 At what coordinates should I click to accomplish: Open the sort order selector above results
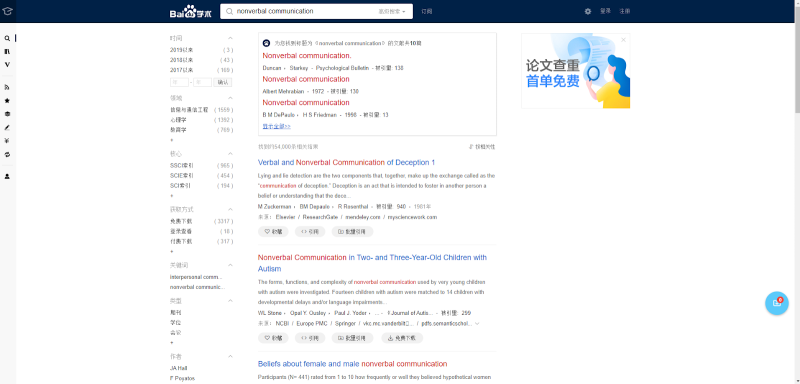[482, 147]
